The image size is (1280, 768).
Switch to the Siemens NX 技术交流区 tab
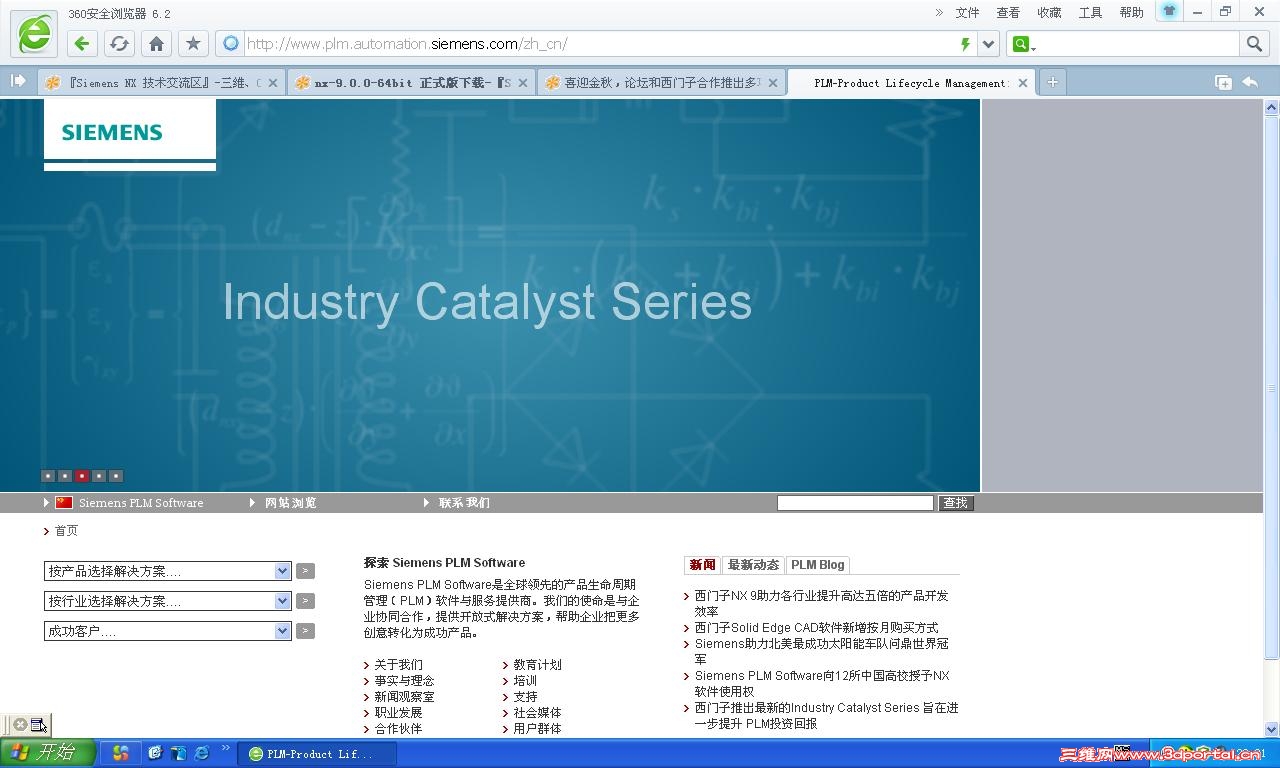pos(163,83)
